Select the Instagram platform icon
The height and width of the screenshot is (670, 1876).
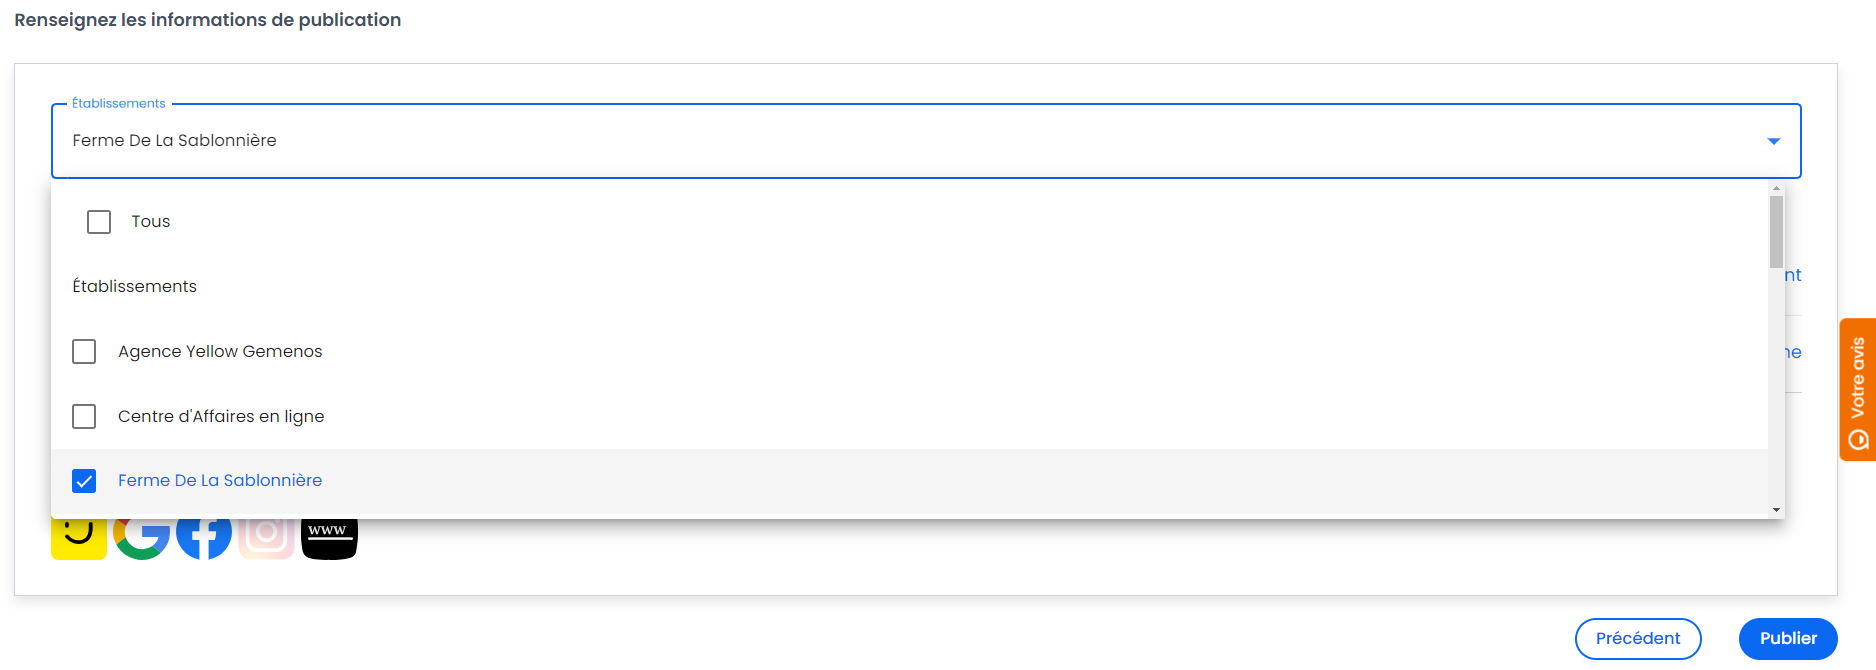click(266, 539)
